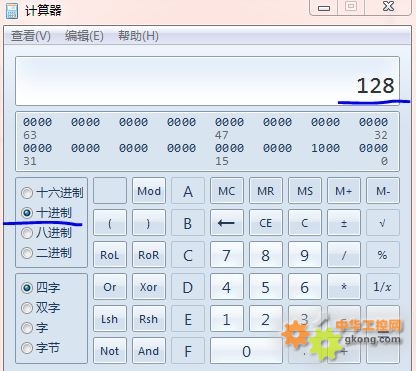The height and width of the screenshot is (371, 416).
Task: Open the 查看(V) menu
Action: coord(31,36)
